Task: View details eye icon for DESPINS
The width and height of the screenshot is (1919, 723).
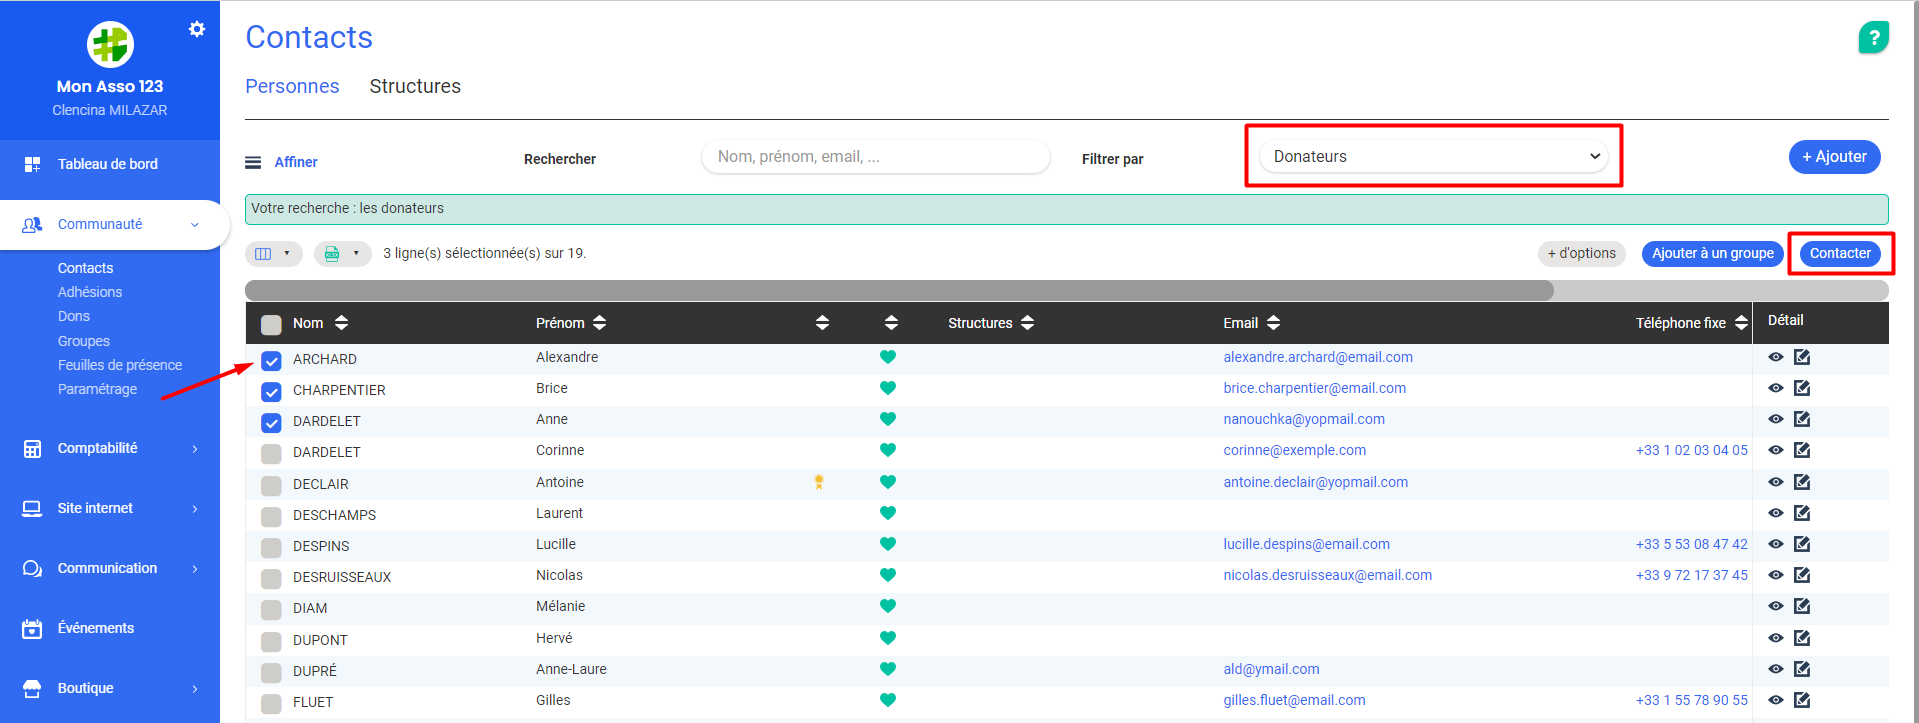Action: [1776, 544]
